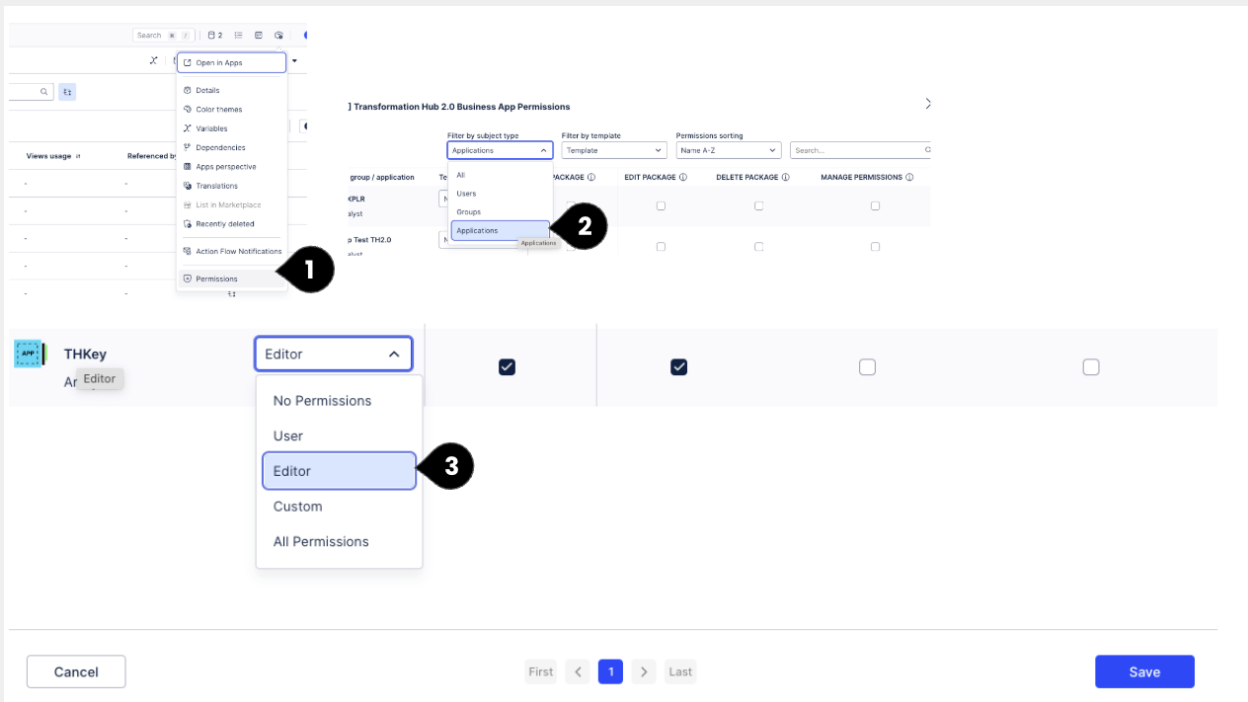Click the Open in Apps external-link icon

tap(187, 63)
